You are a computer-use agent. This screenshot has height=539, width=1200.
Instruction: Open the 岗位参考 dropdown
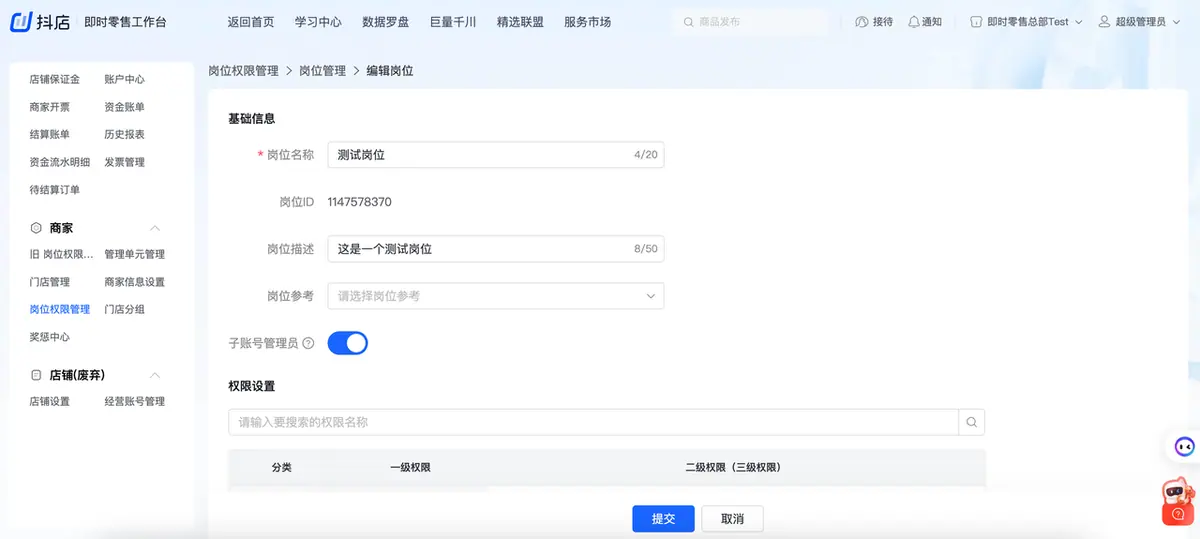496,296
